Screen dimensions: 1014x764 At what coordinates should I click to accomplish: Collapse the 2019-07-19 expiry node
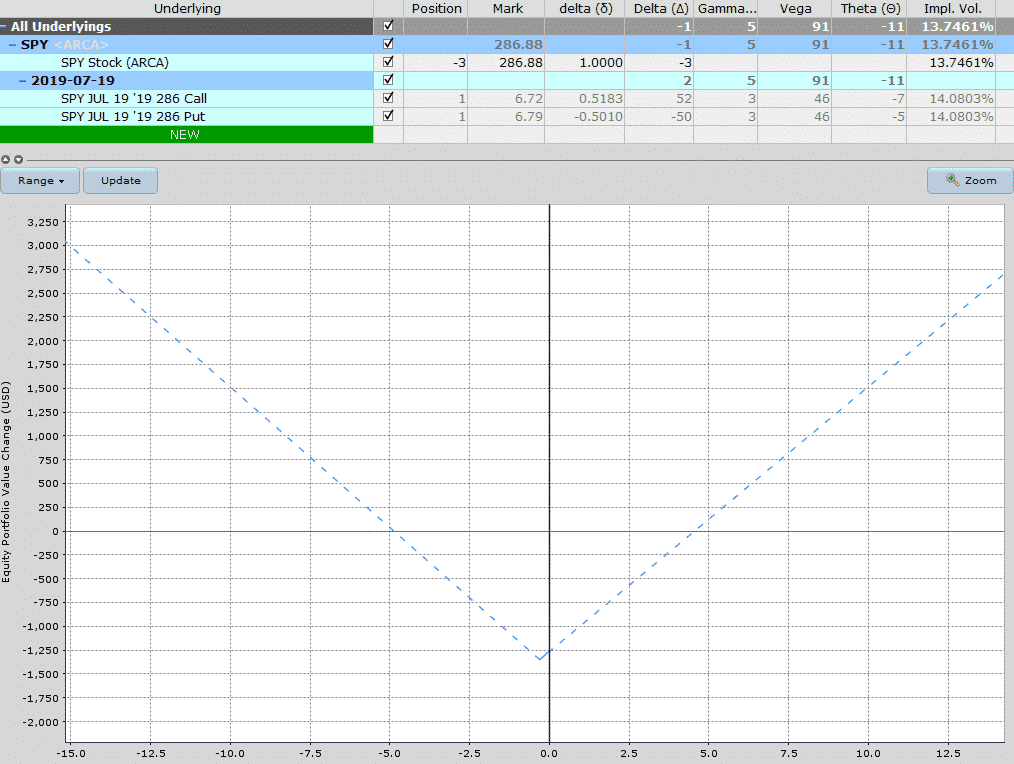[23, 81]
